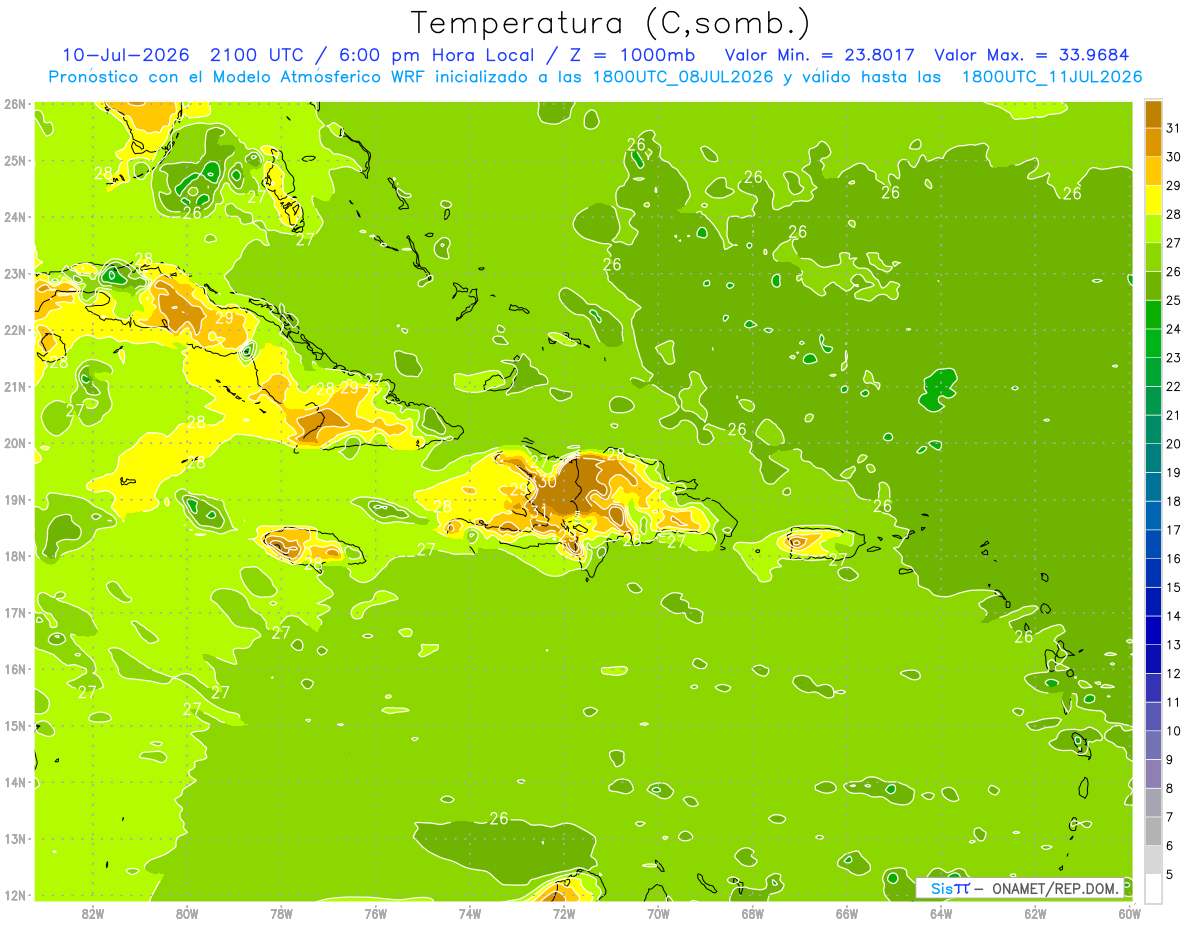Click the "60W" longitude axis label
The width and height of the screenshot is (1200, 927).
tap(1129, 913)
